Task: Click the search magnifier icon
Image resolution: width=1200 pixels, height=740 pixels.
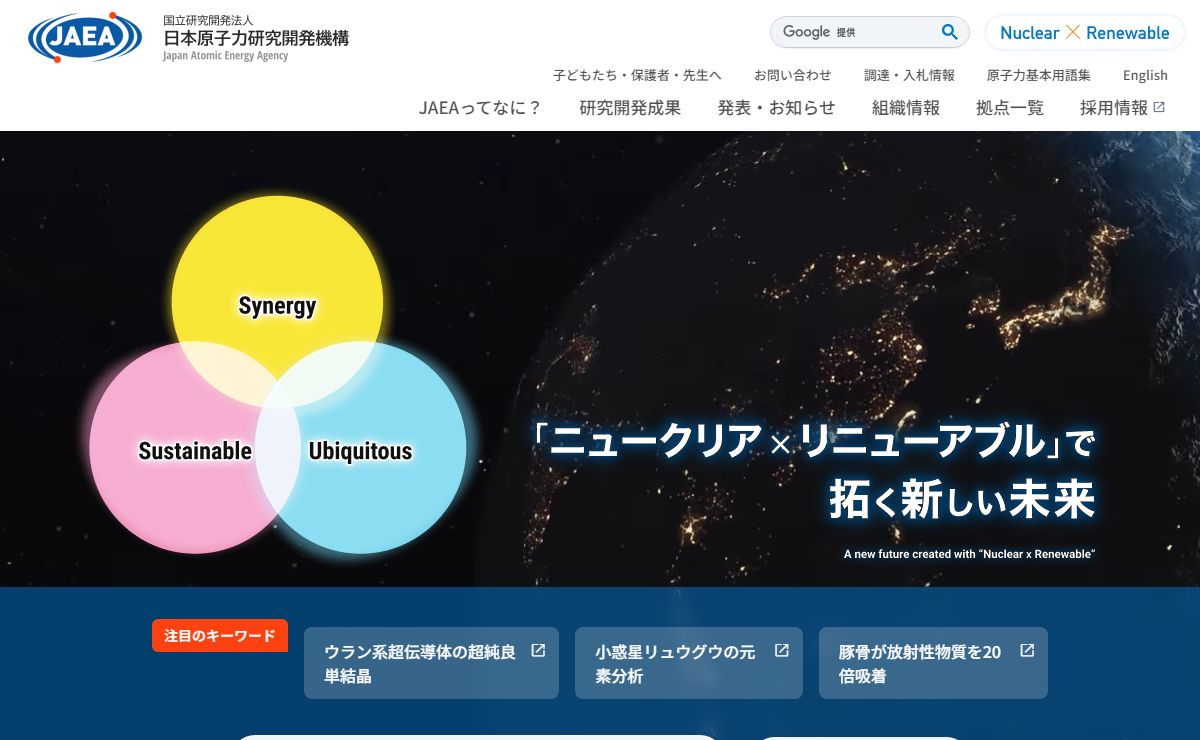Action: tap(950, 32)
